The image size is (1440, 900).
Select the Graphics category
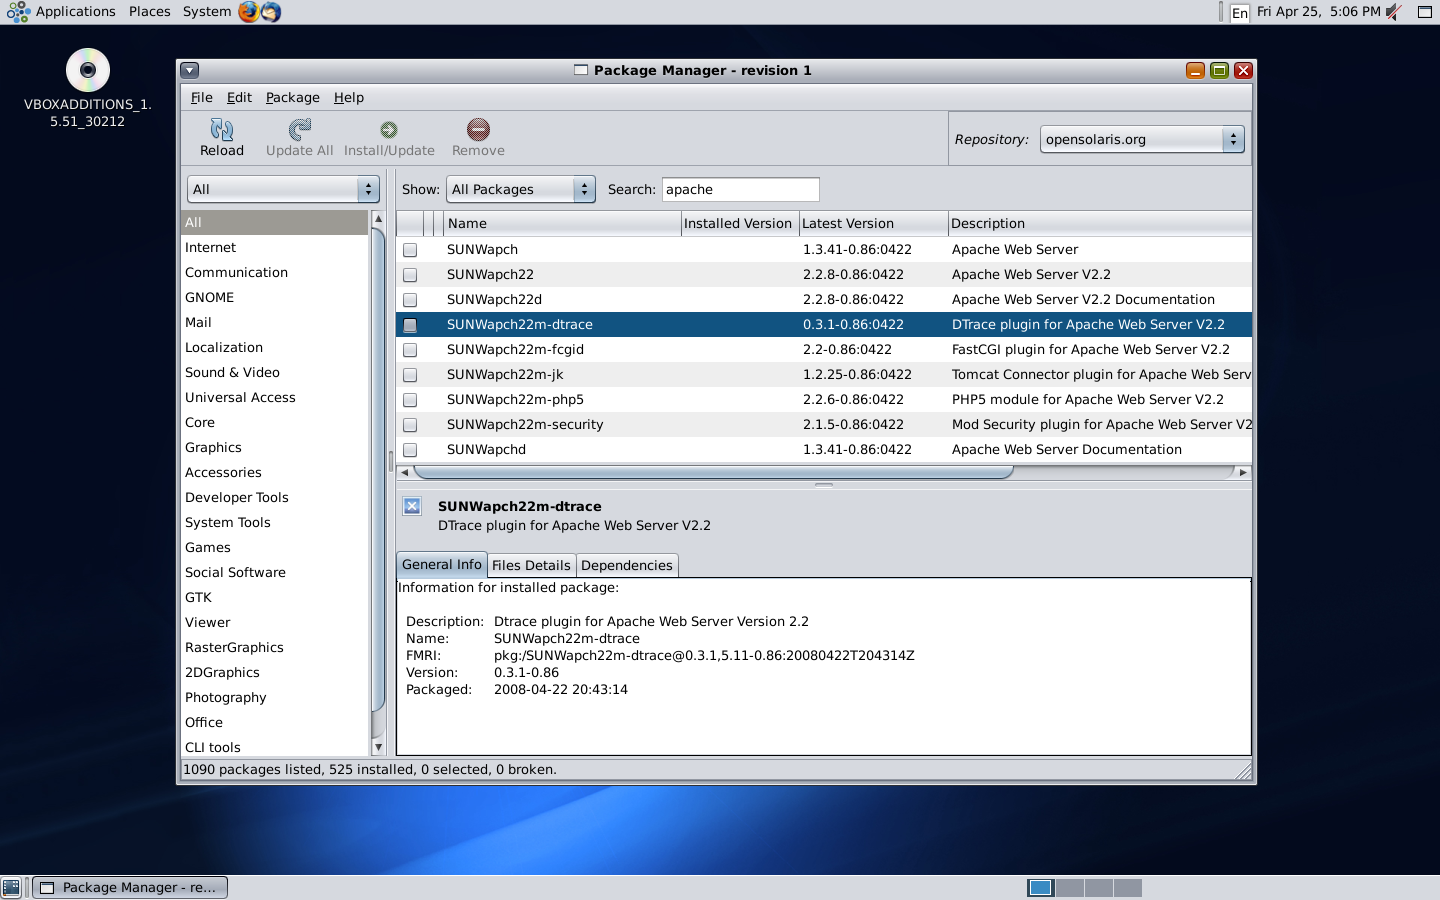coord(275,447)
